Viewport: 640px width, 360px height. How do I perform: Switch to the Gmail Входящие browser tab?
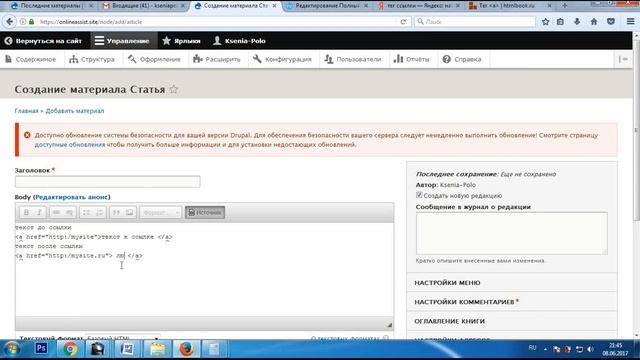coord(144,6)
